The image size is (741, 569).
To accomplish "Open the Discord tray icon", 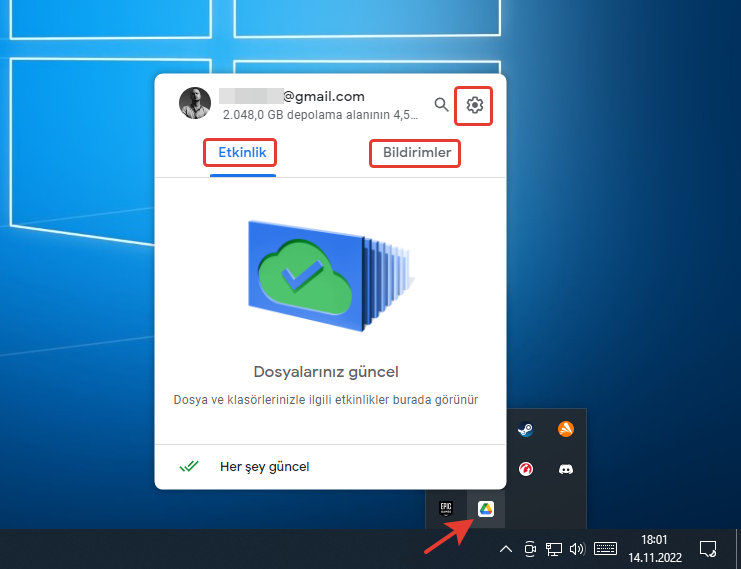I will point(565,469).
